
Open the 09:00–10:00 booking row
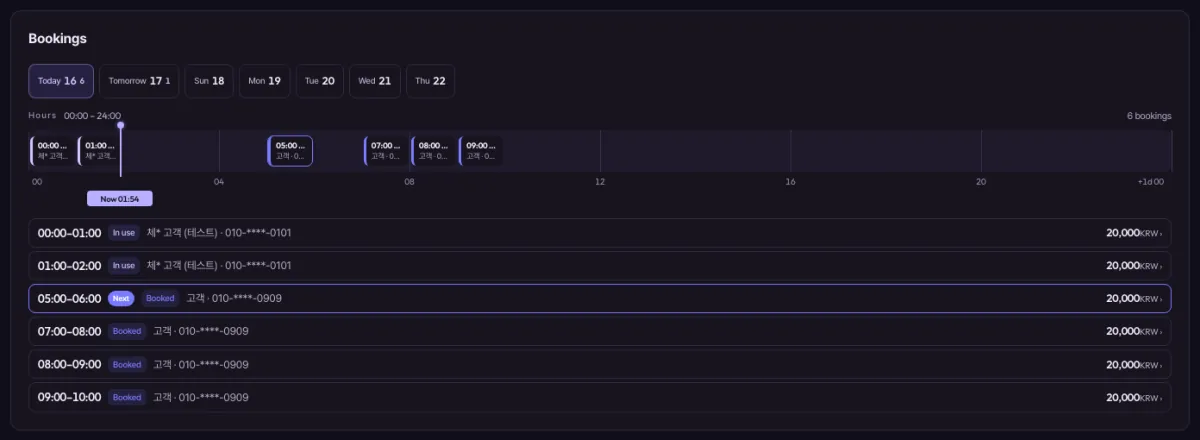click(599, 397)
